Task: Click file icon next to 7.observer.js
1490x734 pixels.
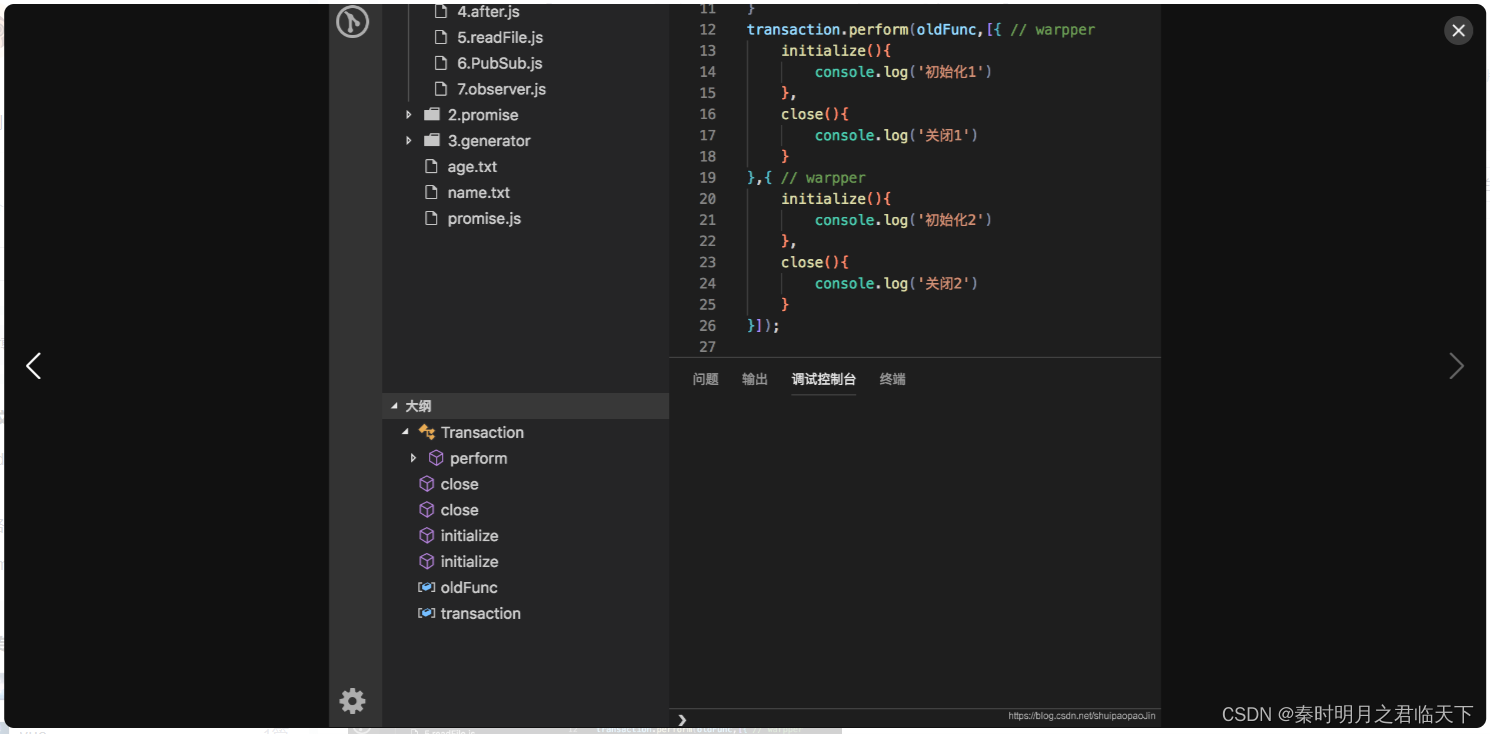Action: tap(441, 89)
